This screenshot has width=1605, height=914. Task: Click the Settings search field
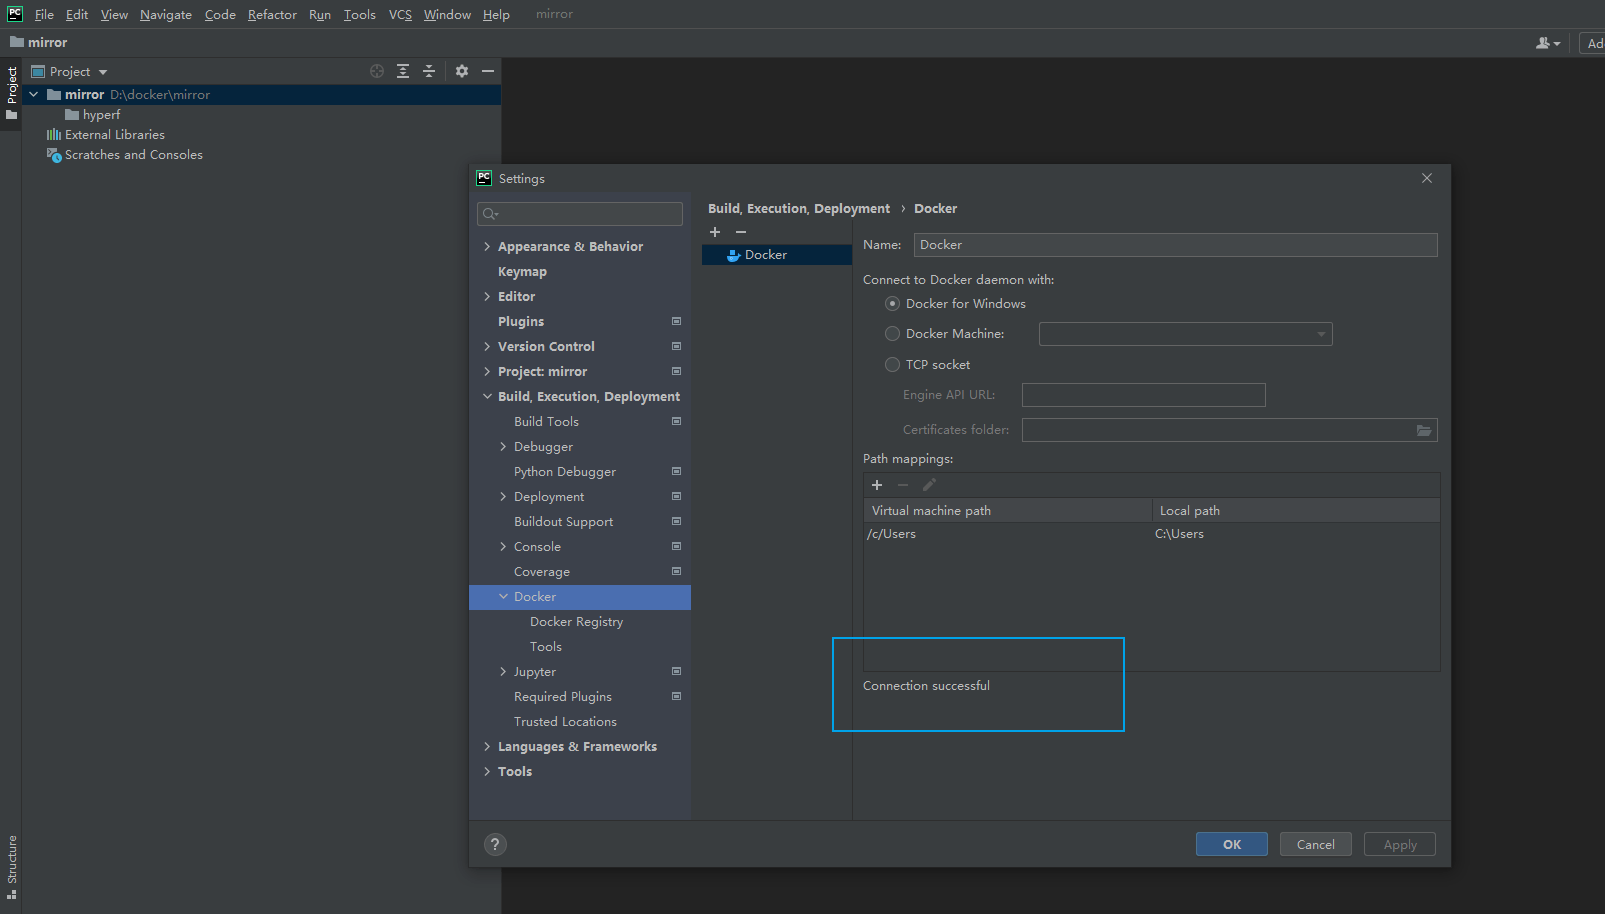click(580, 214)
